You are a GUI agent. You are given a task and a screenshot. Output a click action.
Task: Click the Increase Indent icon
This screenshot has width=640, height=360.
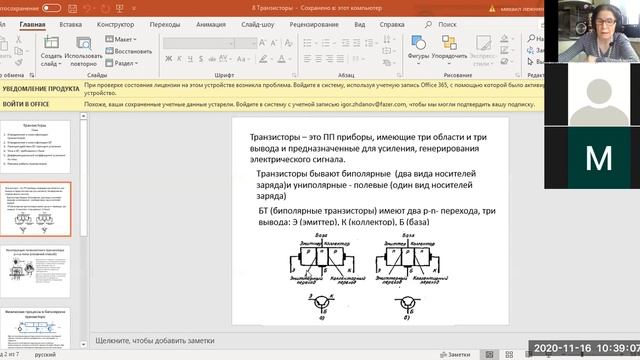[356, 43]
